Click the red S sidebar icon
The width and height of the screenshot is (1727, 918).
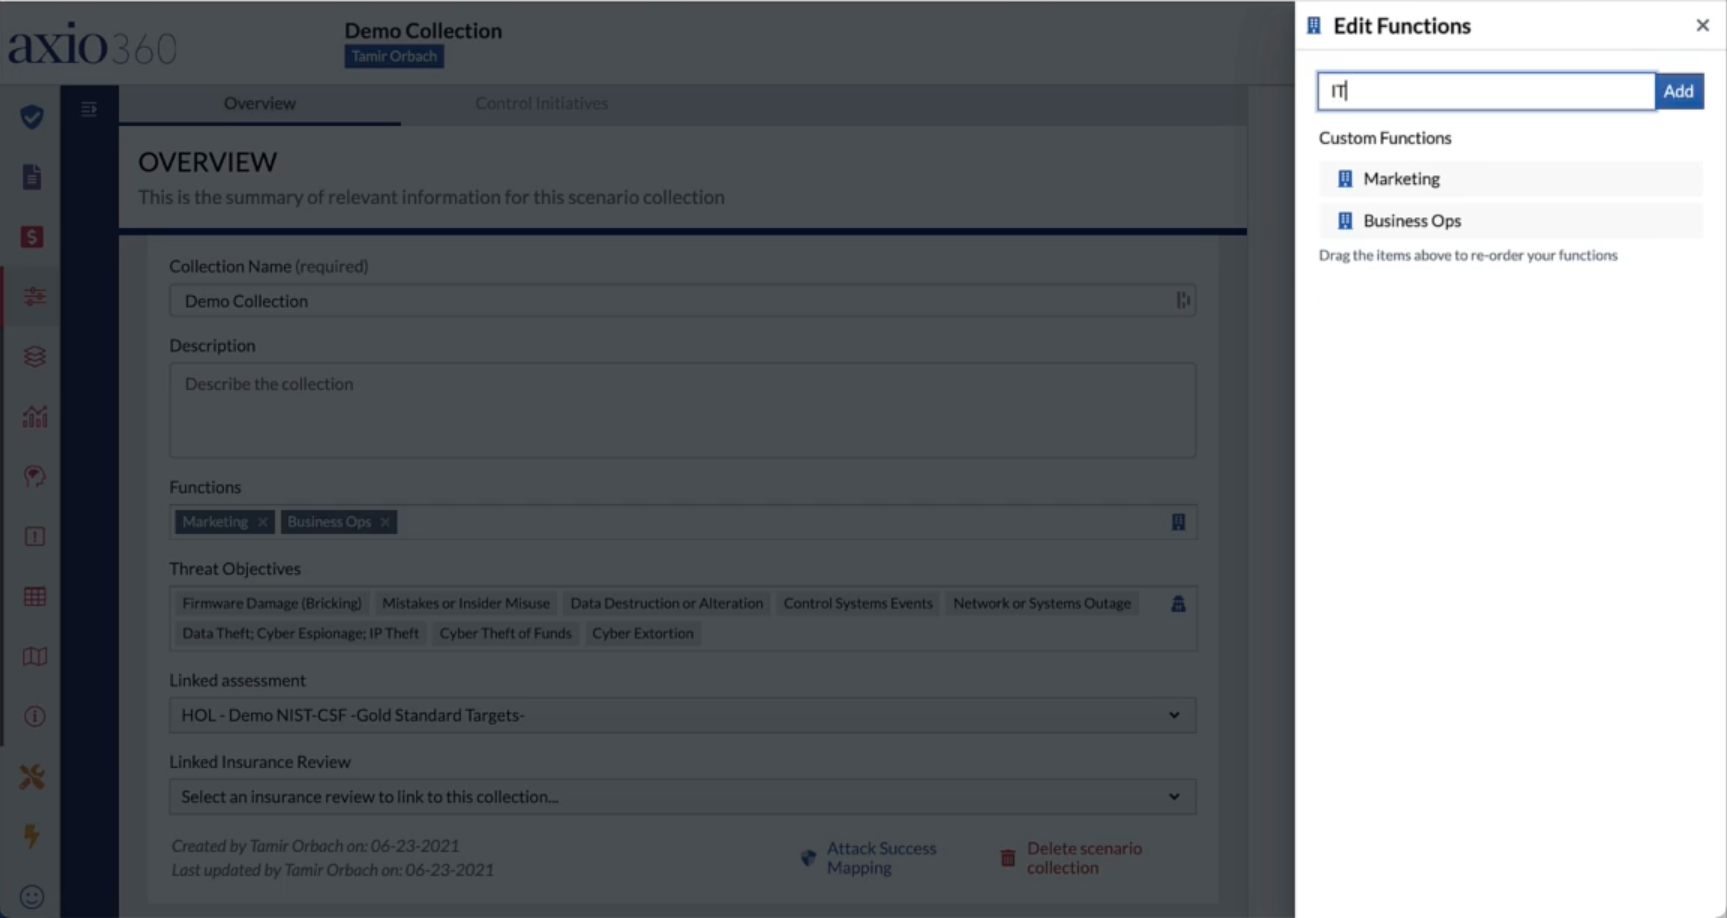tap(32, 237)
